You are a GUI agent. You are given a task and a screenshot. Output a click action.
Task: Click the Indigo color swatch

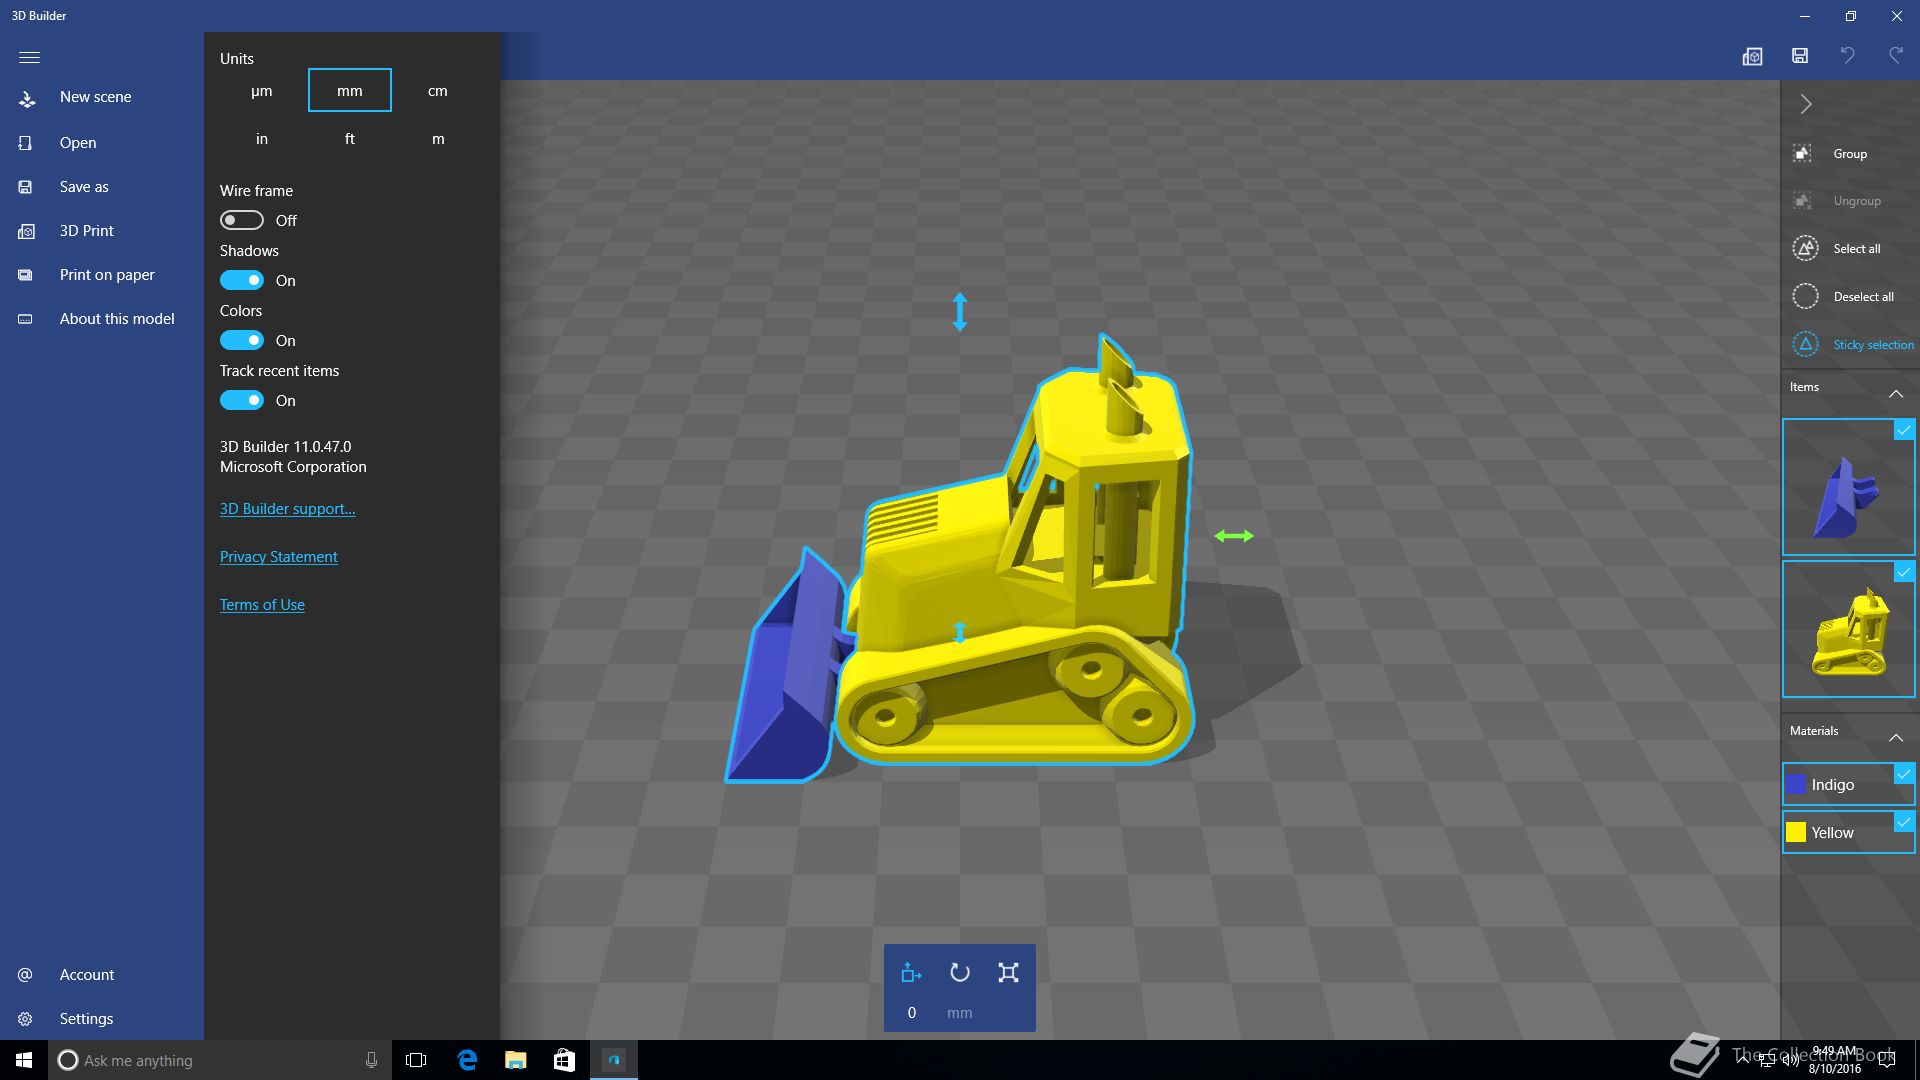point(1797,784)
